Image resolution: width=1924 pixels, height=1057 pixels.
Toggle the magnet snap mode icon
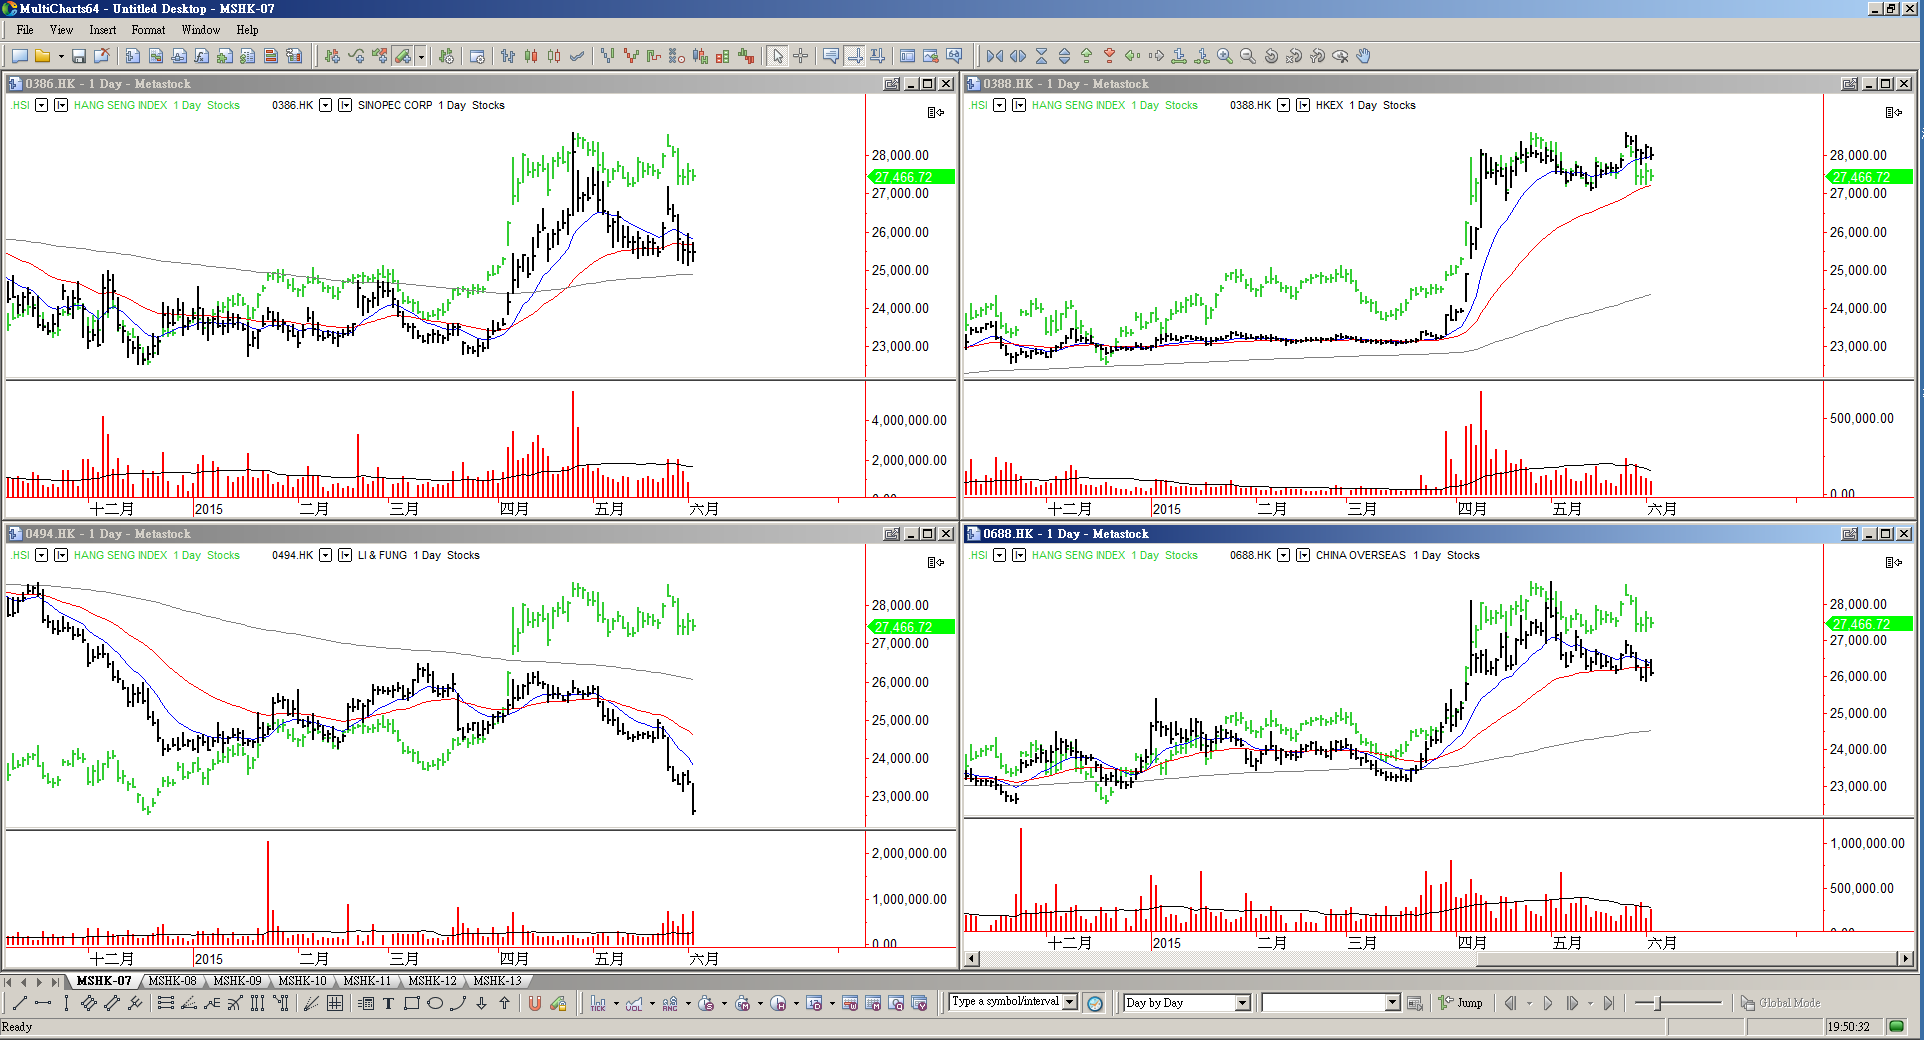click(535, 1003)
